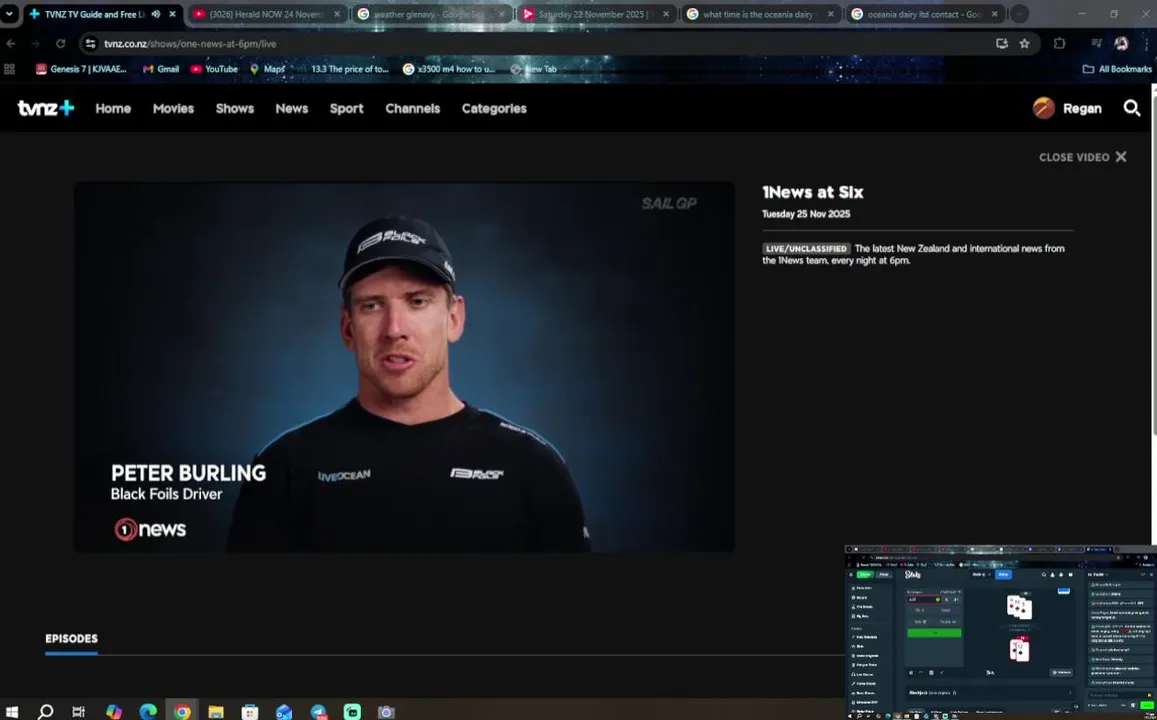Open the Stake blackjack picture-in-picture window
This screenshot has height=720, width=1157.
click(1001, 632)
